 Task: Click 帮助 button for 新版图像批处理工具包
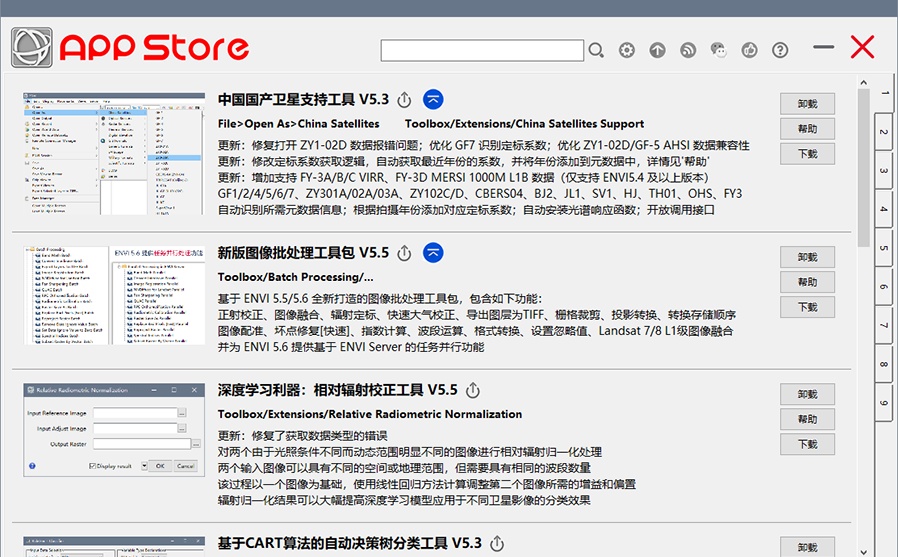coord(808,282)
